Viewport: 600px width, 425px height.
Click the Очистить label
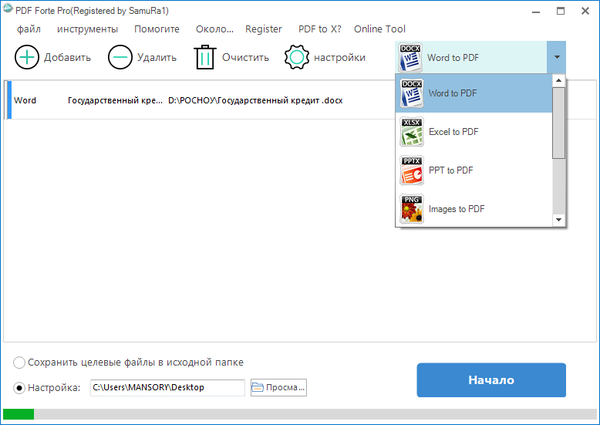pyautogui.click(x=246, y=57)
